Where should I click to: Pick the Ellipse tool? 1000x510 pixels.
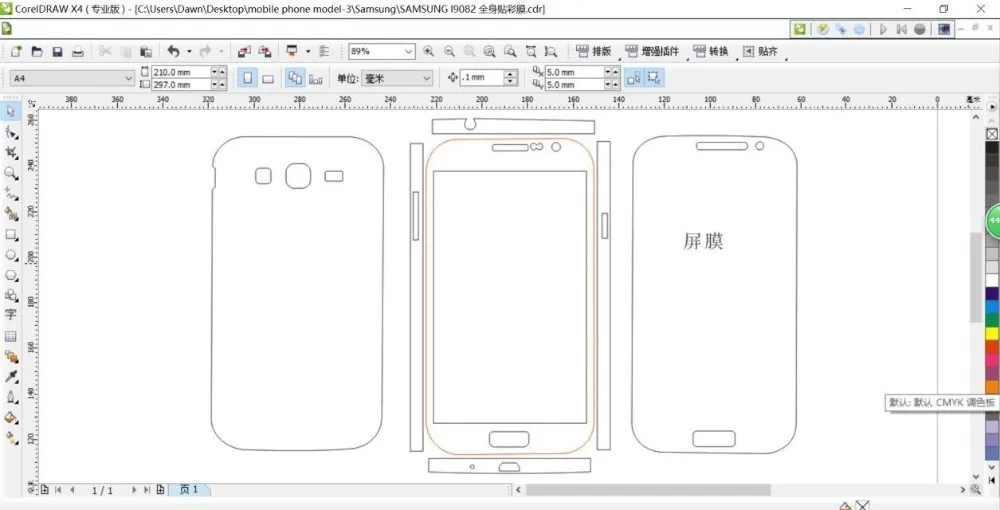point(11,254)
